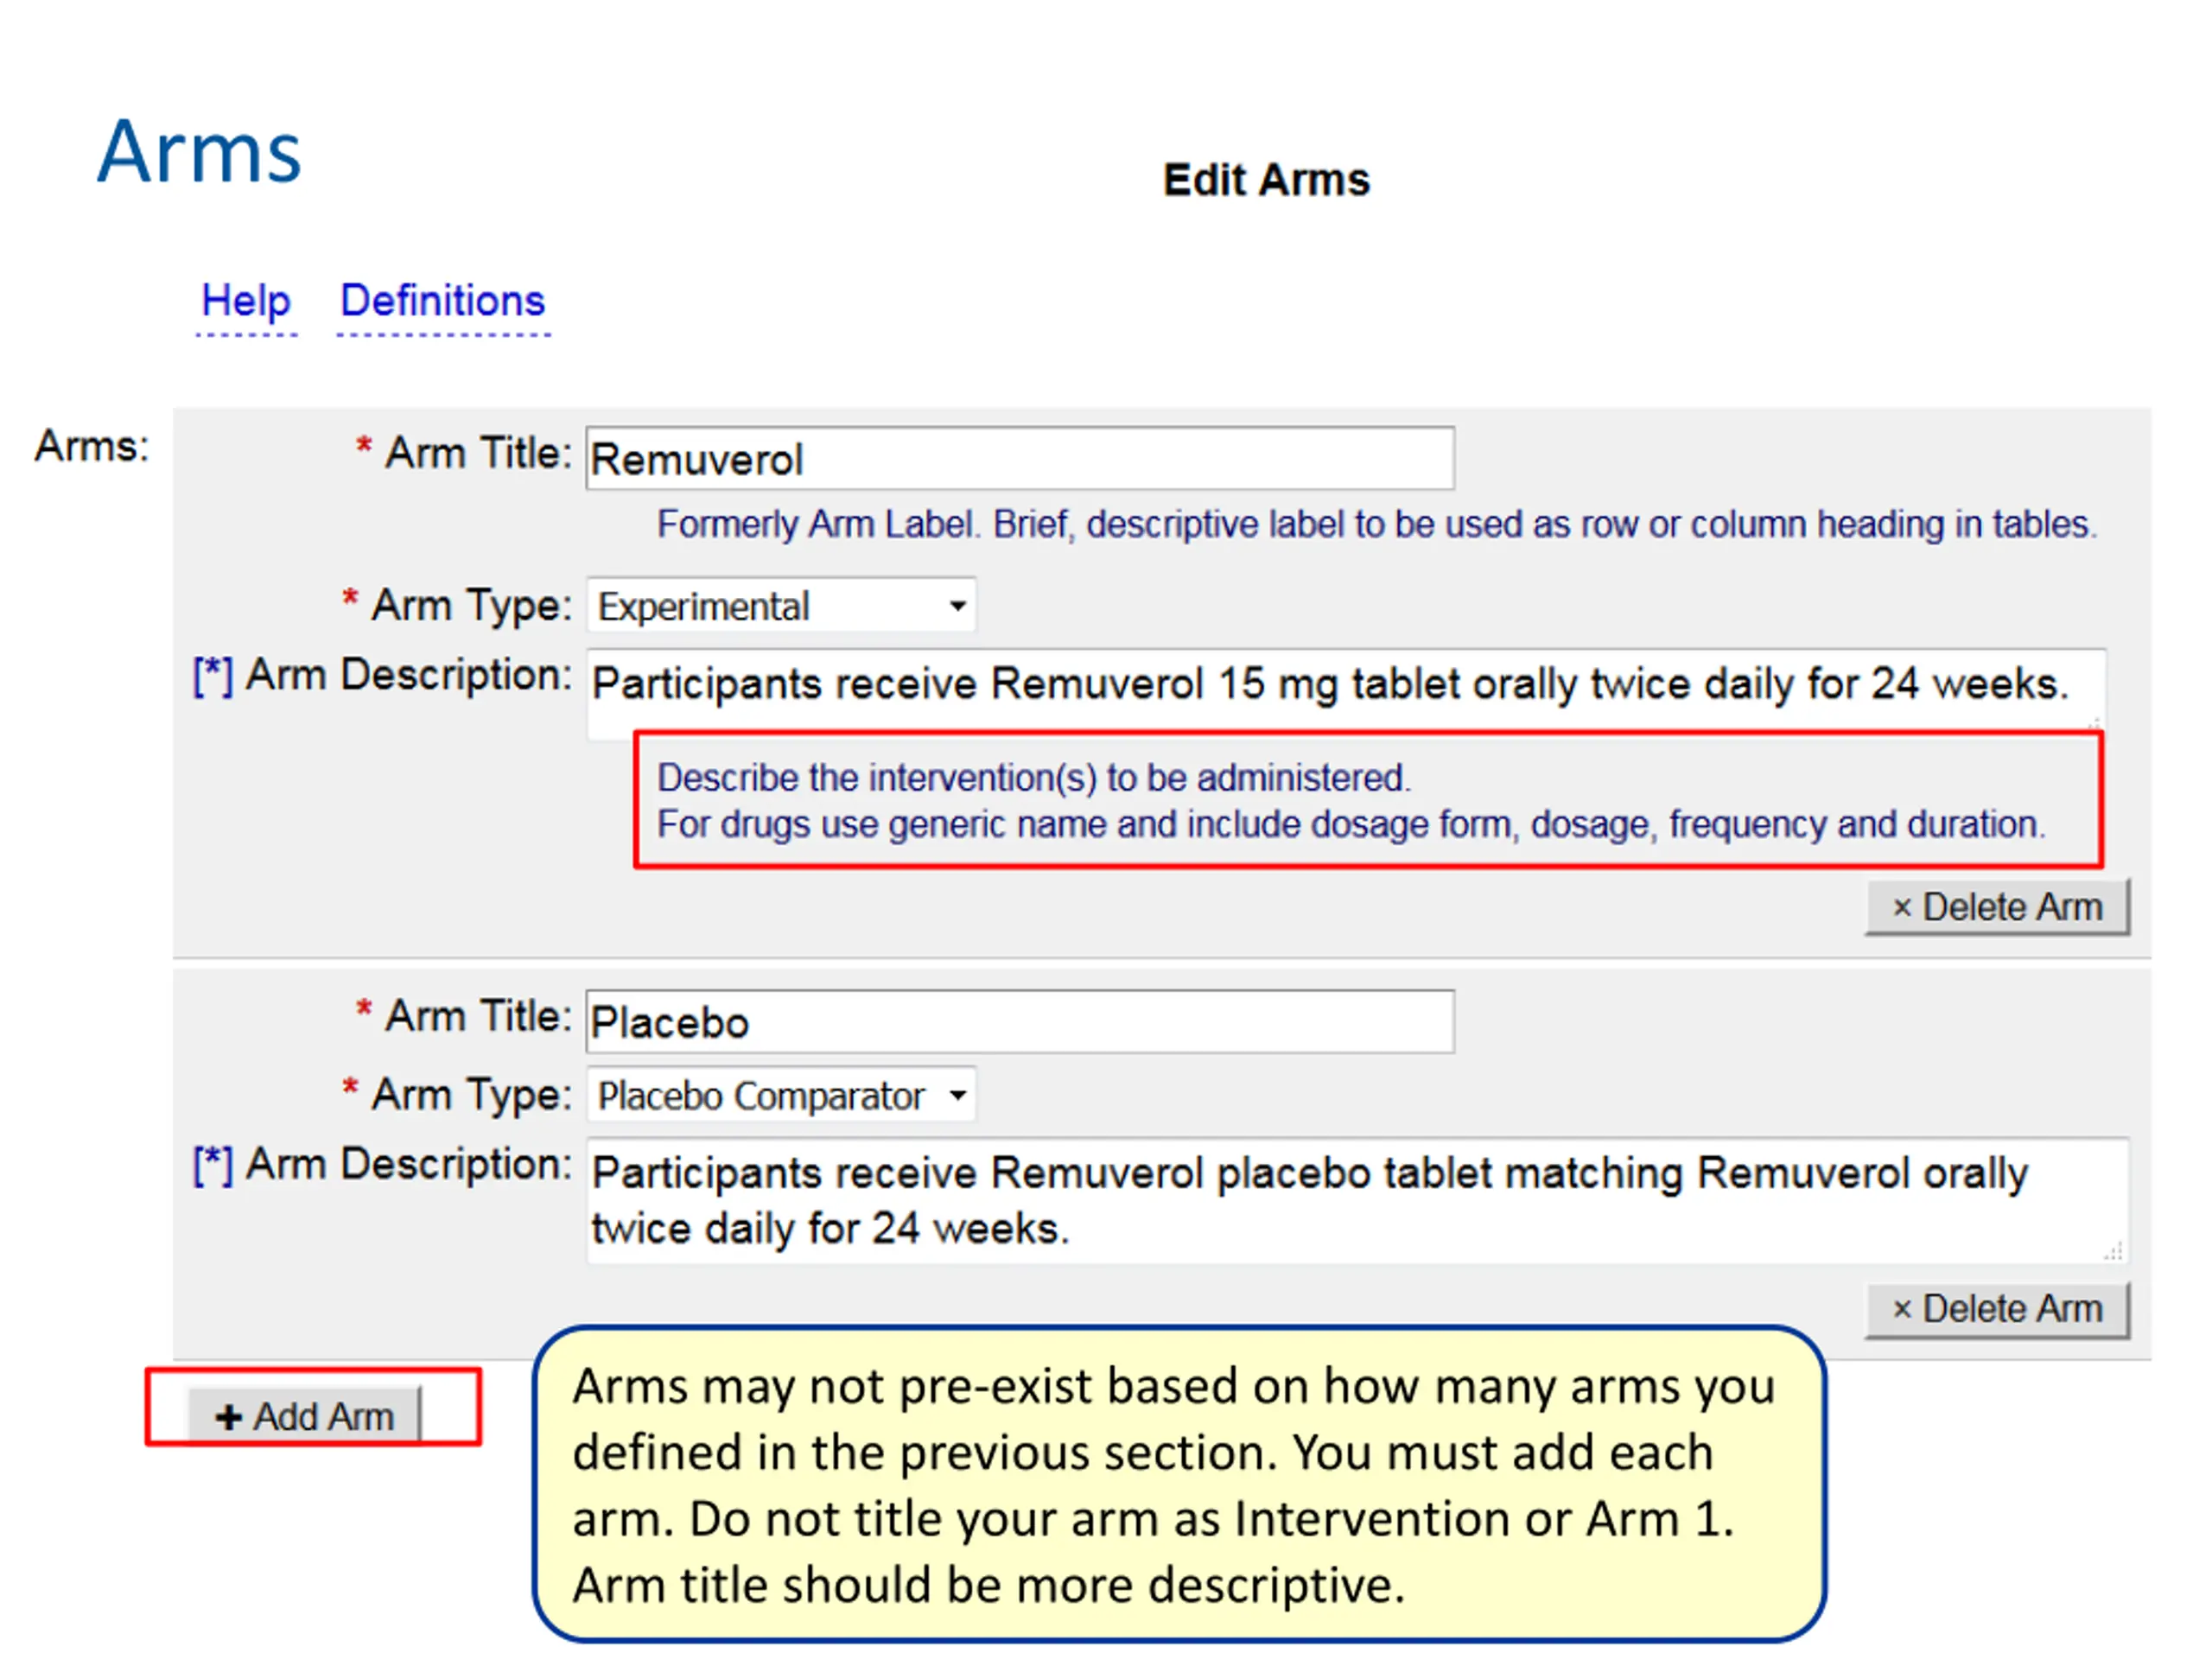Click the Remuverol Arm Title field
Viewport: 2212px width, 1659px height.
1020,459
